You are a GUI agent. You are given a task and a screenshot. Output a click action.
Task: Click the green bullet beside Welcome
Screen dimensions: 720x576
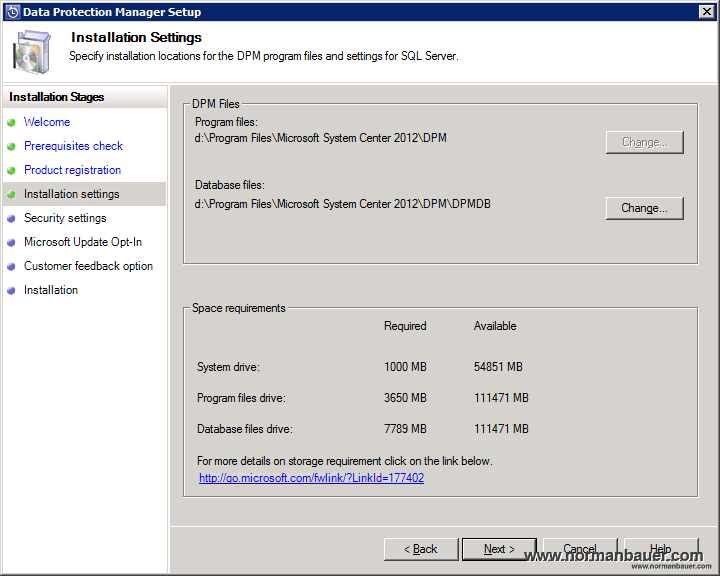pyautogui.click(x=12, y=123)
